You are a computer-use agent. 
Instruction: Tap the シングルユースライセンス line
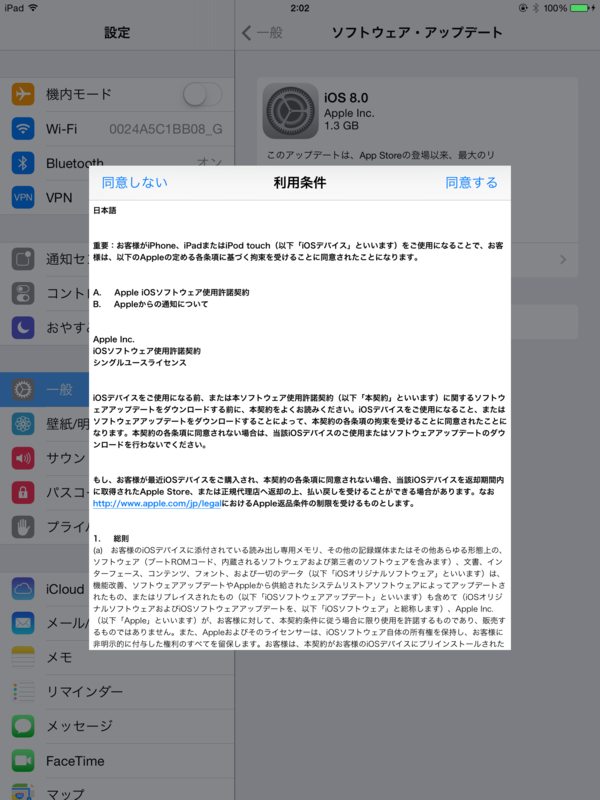[x=140, y=363]
